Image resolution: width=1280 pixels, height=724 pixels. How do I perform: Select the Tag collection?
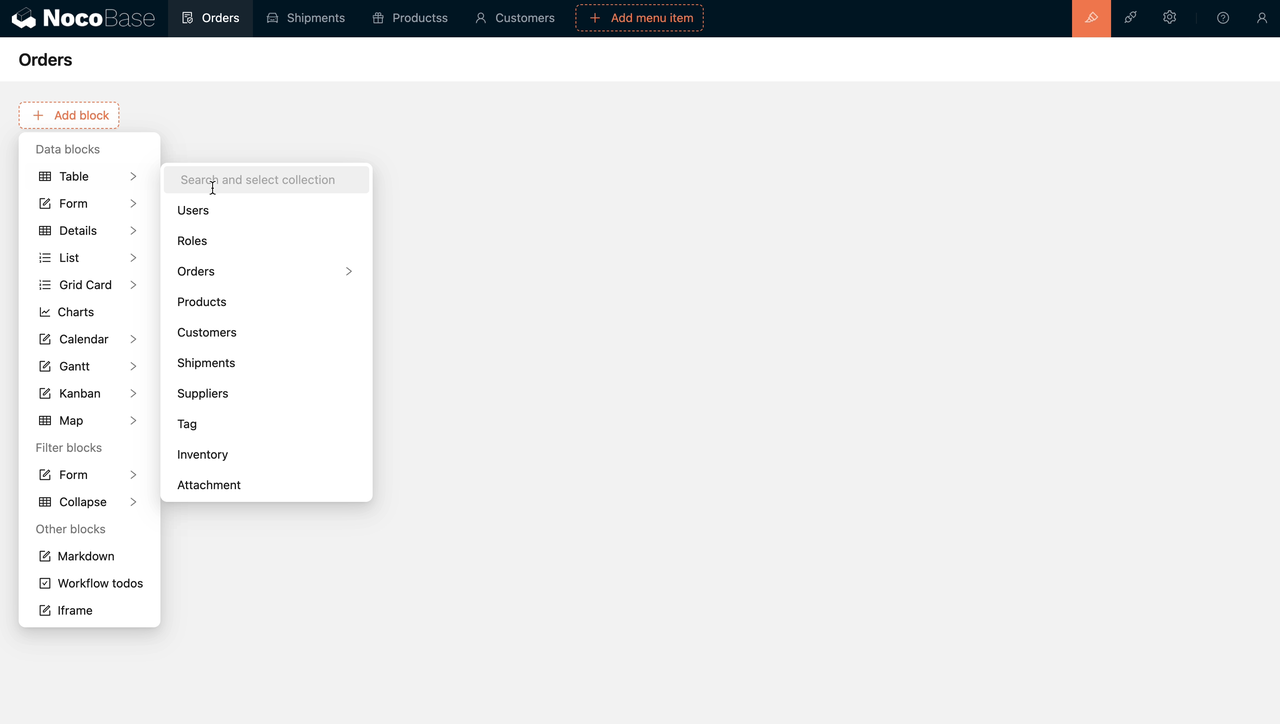(x=266, y=424)
